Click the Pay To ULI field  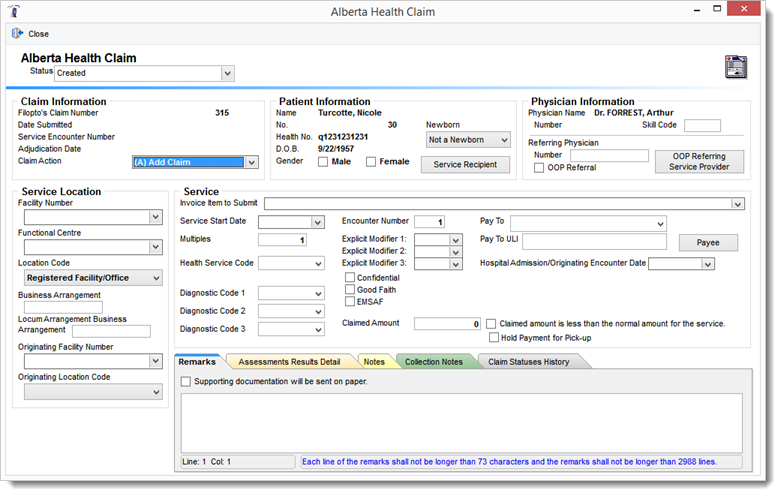[594, 242]
